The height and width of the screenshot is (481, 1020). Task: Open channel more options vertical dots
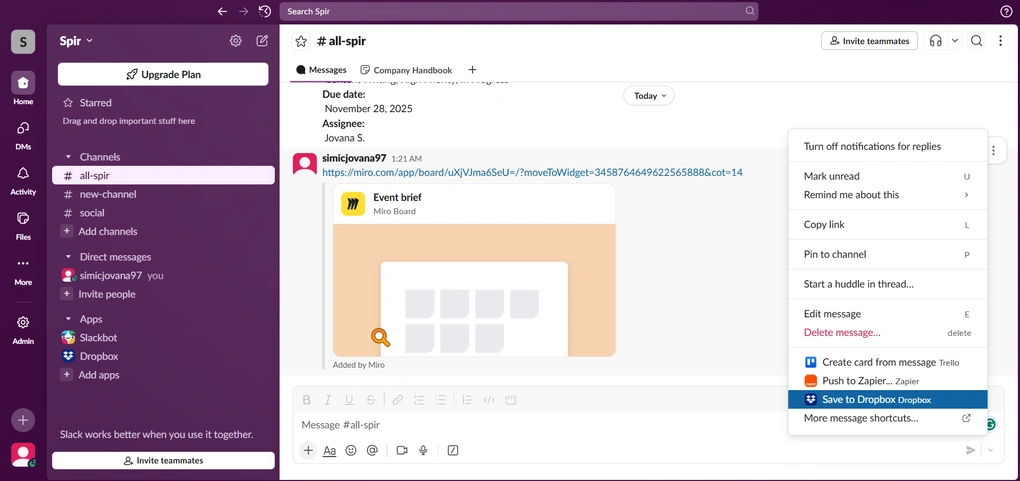[1000, 41]
